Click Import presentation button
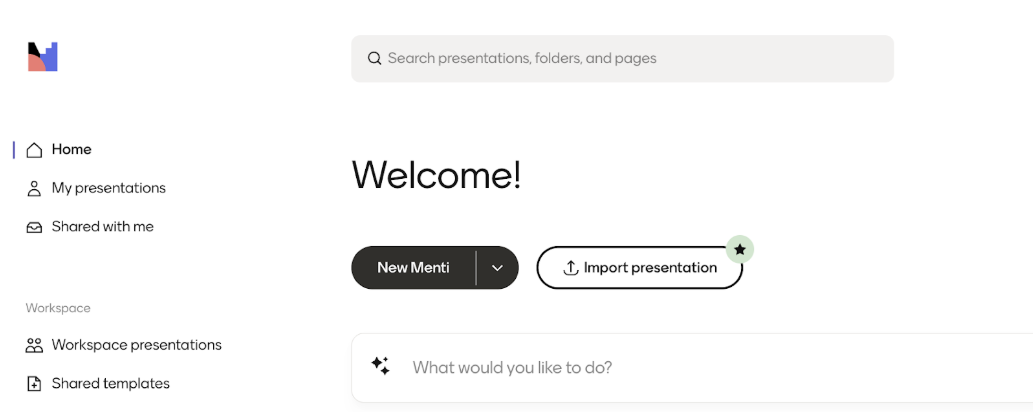 640,268
